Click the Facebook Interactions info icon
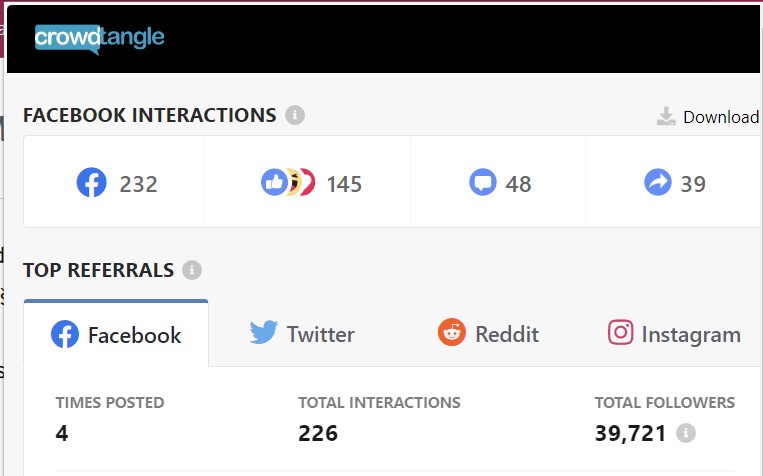Viewport: 763px width, 476px height. point(295,115)
